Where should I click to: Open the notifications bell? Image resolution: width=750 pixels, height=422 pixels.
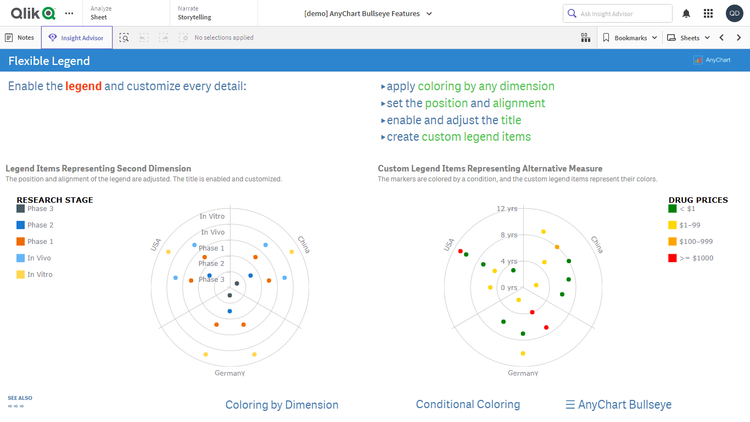(686, 13)
